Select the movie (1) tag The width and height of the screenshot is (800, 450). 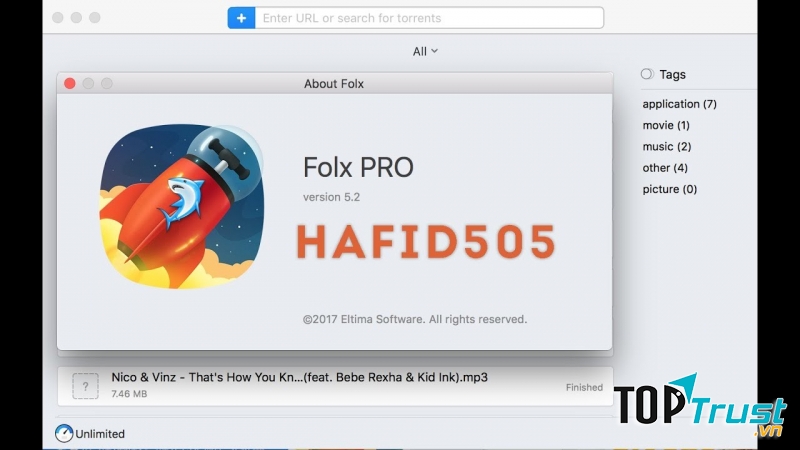pos(666,126)
